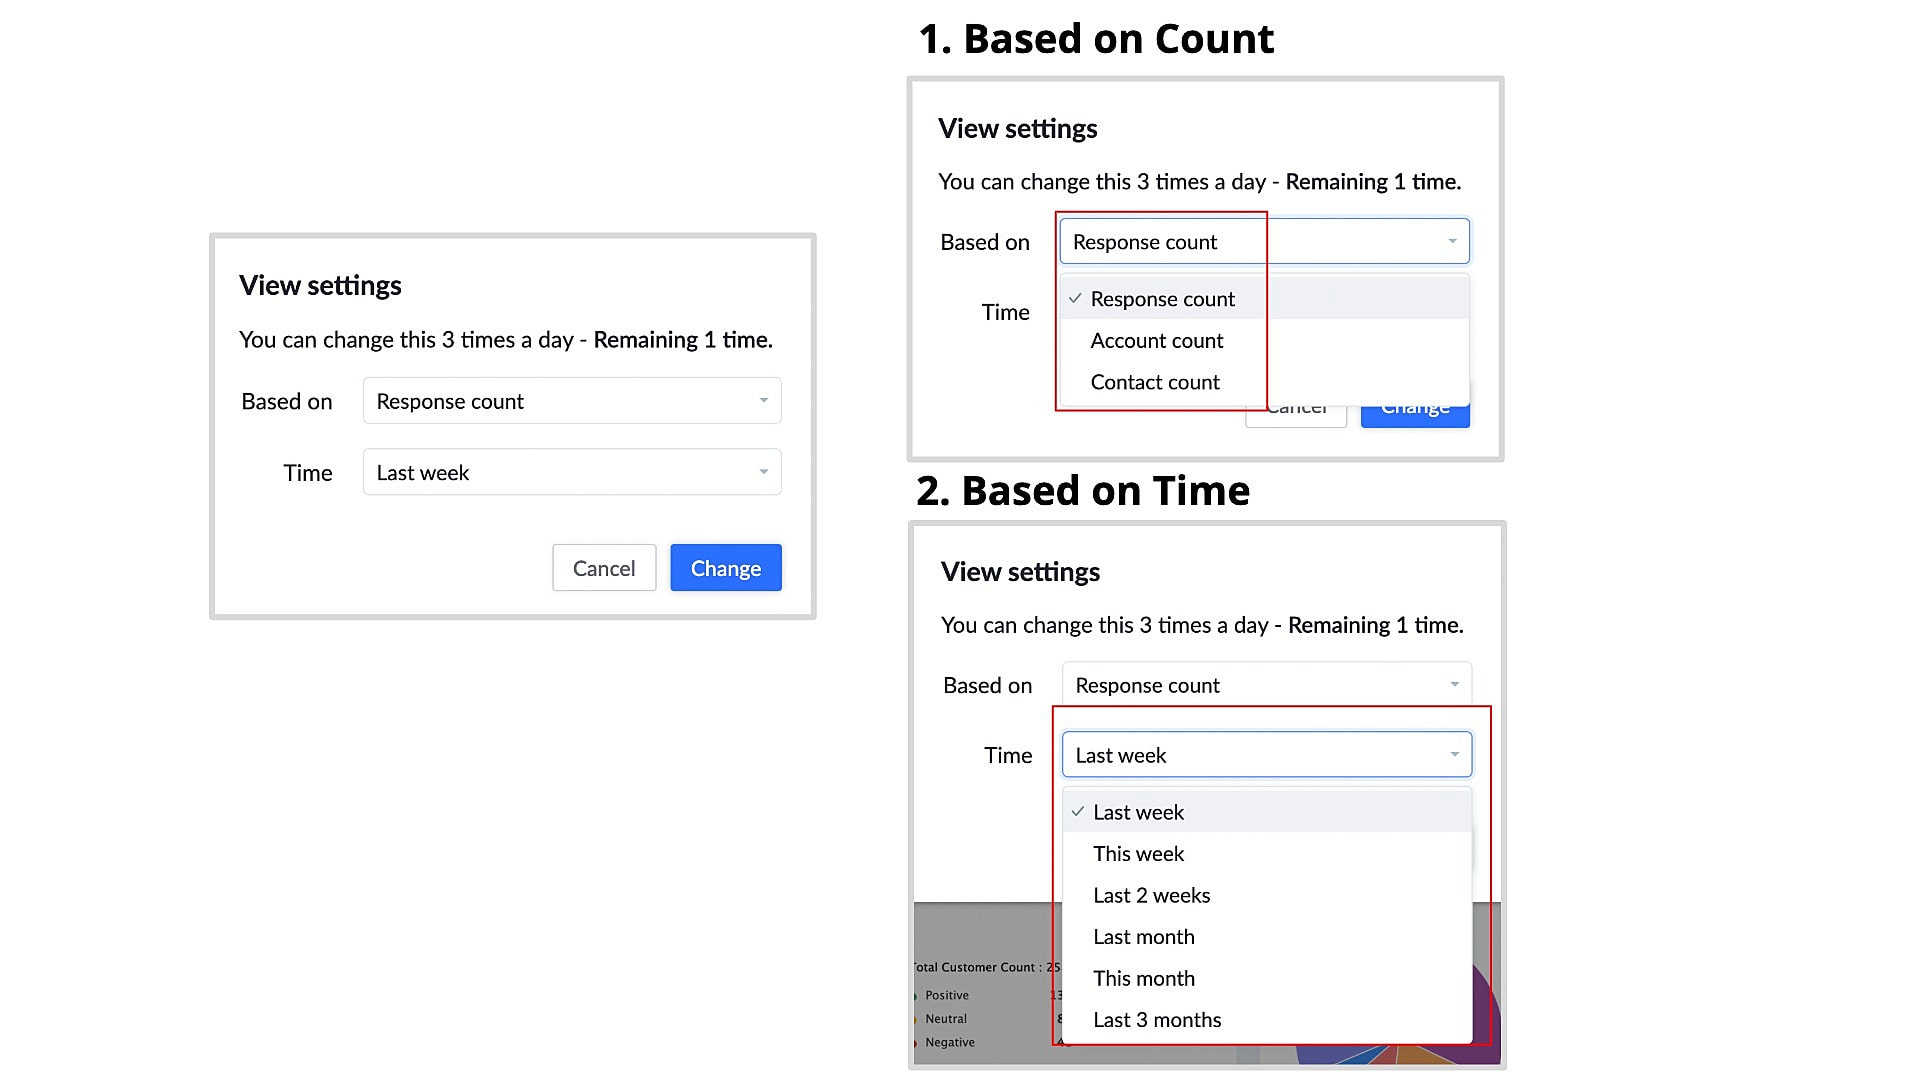Open the Time Last week dropdown in left dialog
Image resolution: width=1920 pixels, height=1080 pixels.
point(571,473)
